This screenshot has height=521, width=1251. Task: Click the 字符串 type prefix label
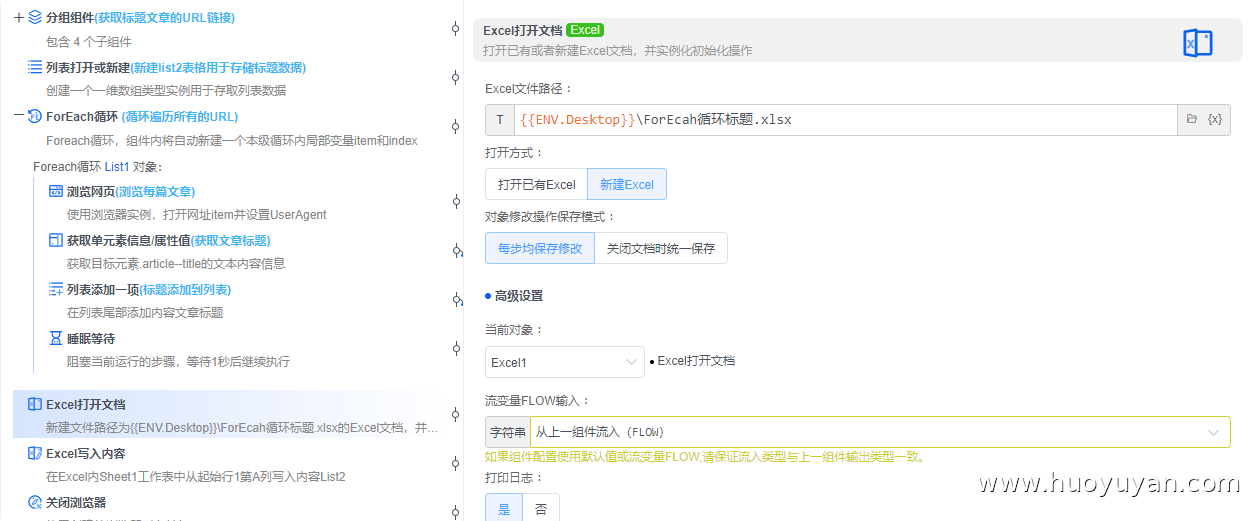[x=508, y=432]
